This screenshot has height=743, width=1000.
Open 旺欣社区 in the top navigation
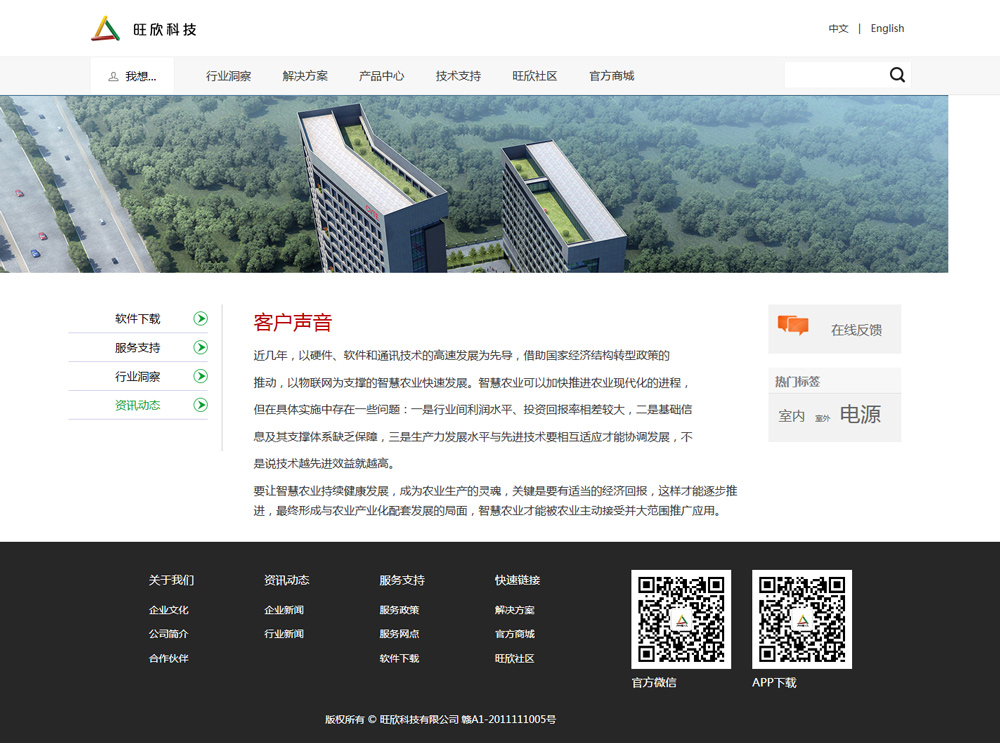[534, 76]
